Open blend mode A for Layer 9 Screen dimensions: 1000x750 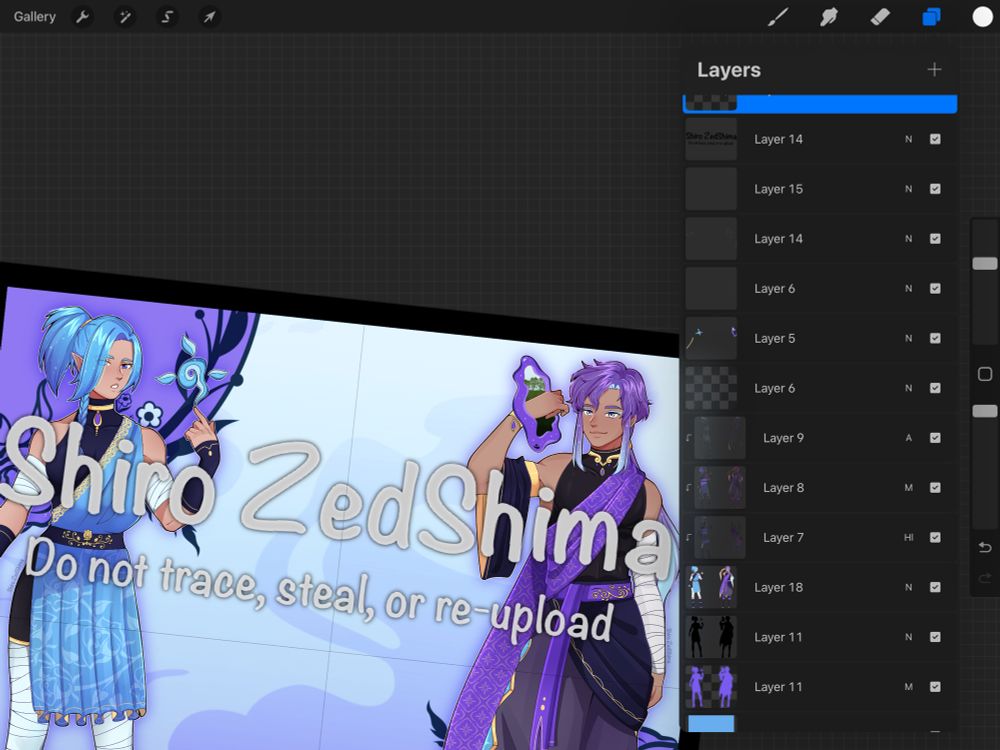[908, 438]
